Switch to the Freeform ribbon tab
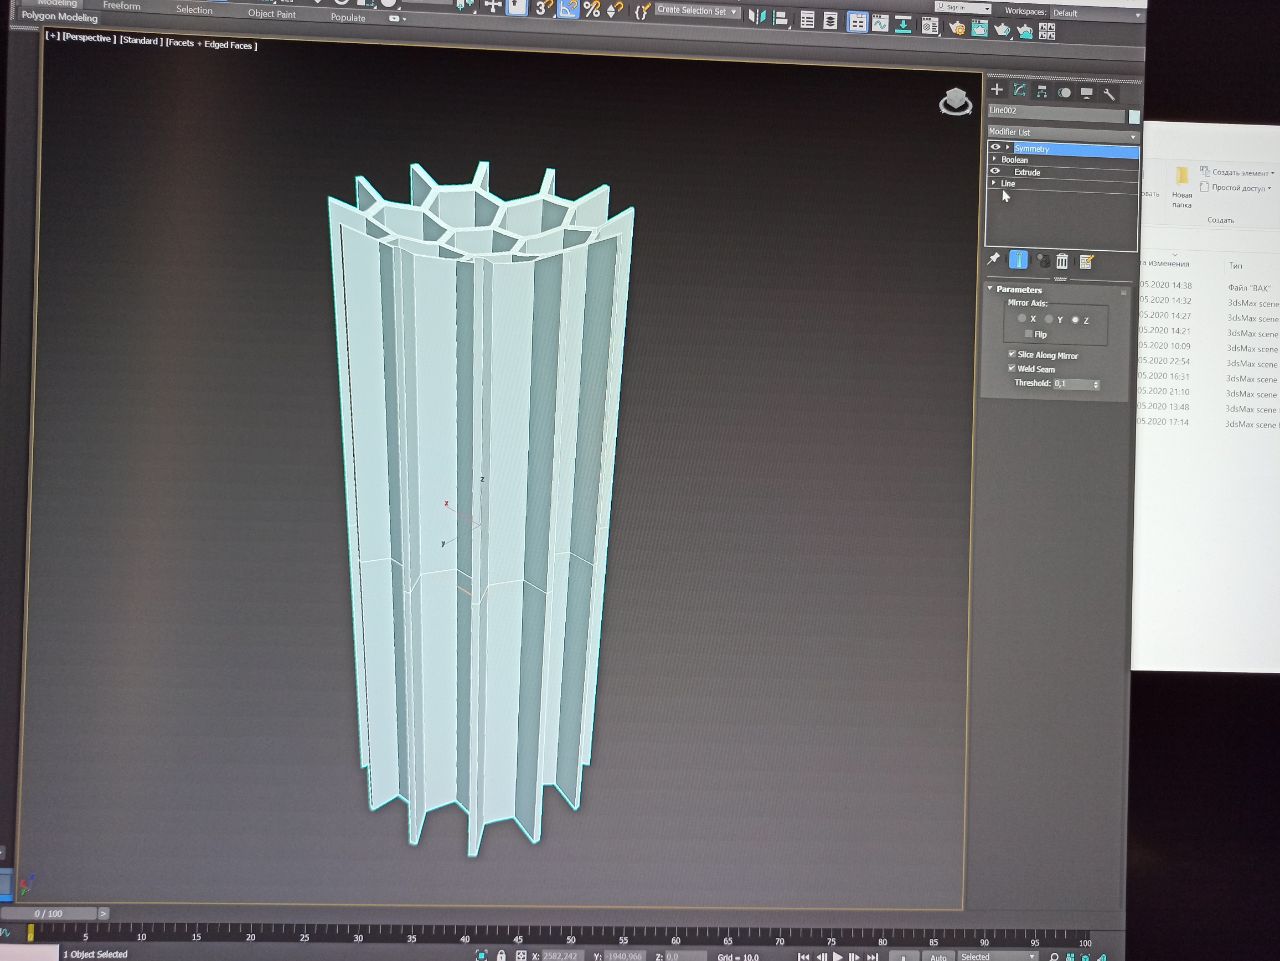Image resolution: width=1280 pixels, height=961 pixels. click(121, 6)
